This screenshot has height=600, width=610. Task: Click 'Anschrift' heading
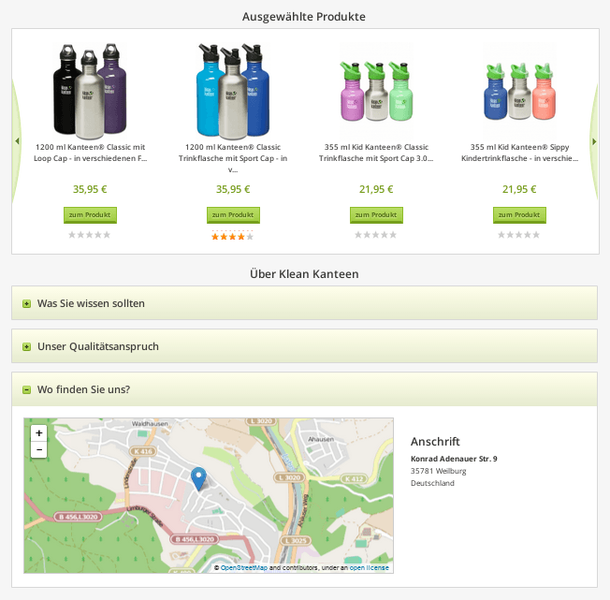pos(435,442)
